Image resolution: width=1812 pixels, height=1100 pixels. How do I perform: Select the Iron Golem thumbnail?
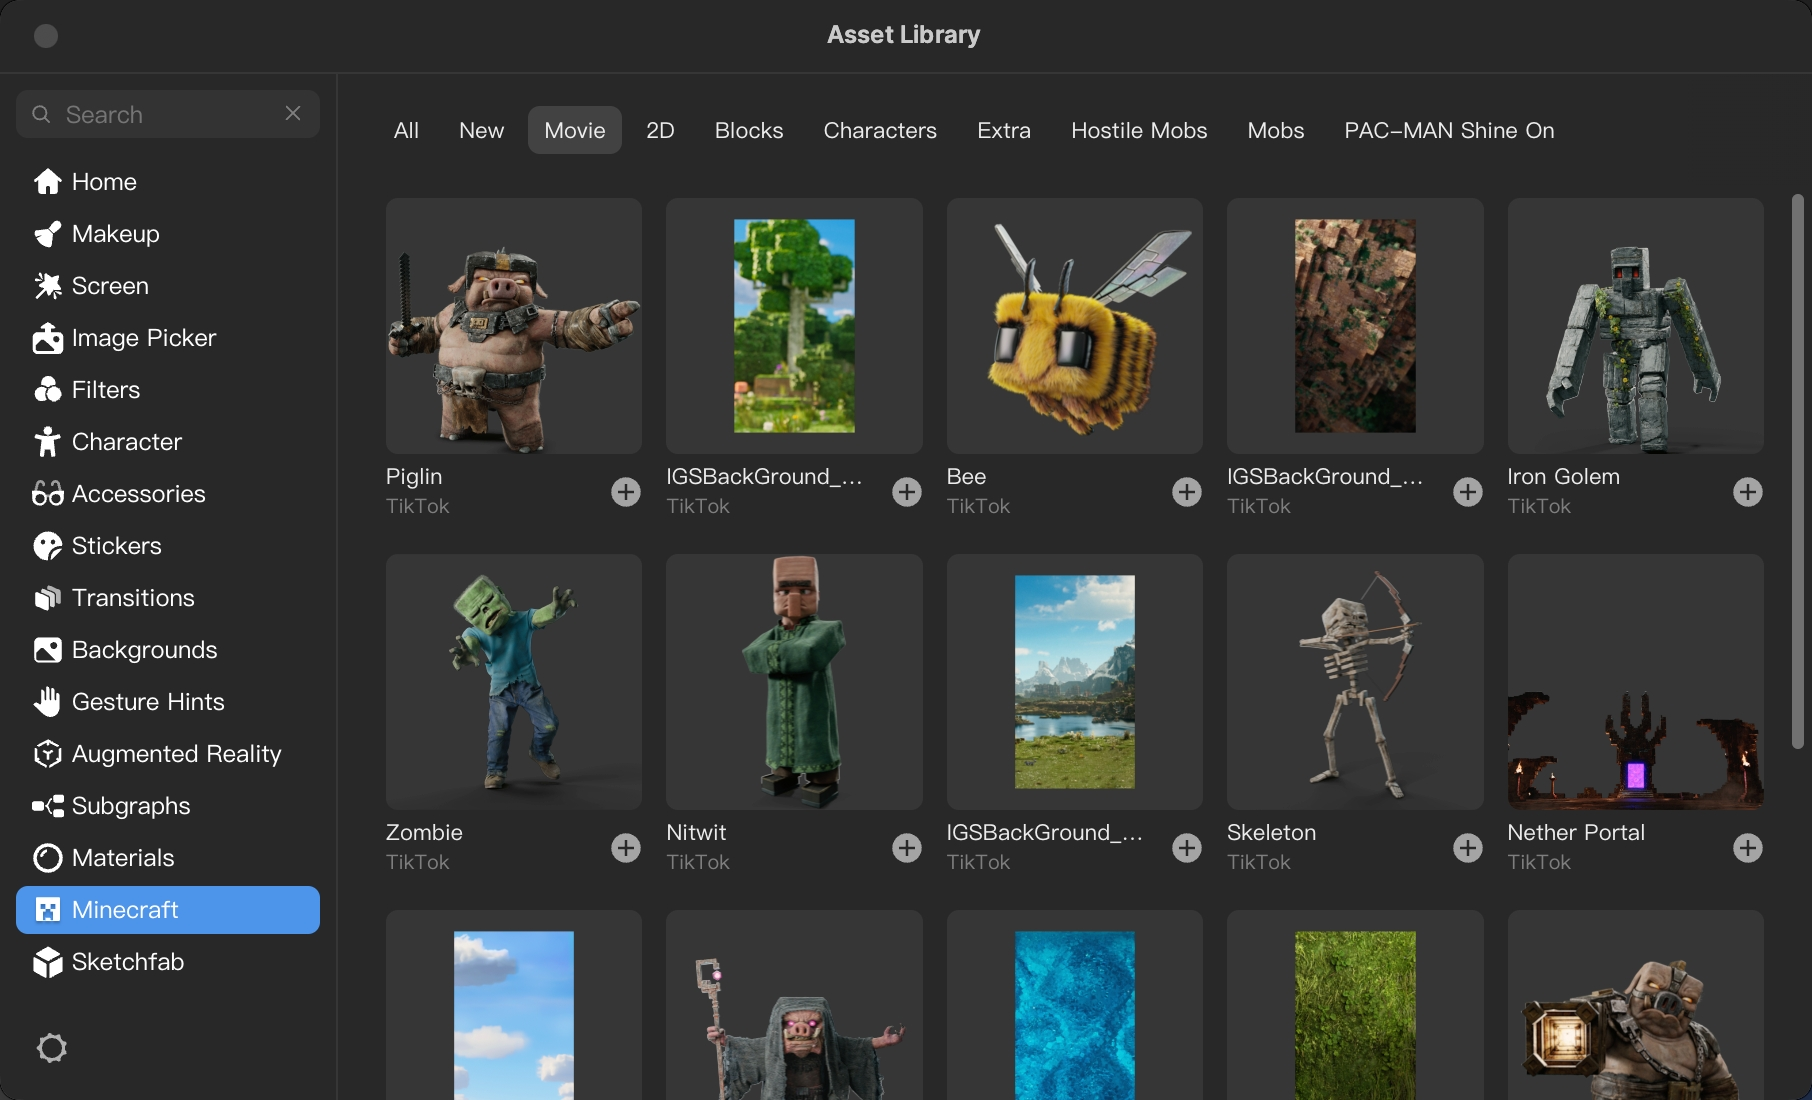click(1635, 326)
